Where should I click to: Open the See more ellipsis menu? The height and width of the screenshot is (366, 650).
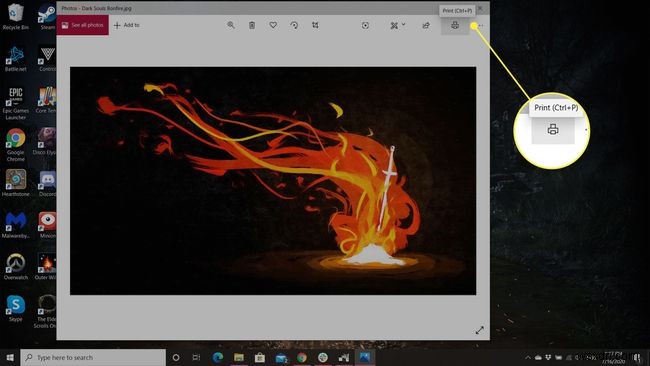480,25
